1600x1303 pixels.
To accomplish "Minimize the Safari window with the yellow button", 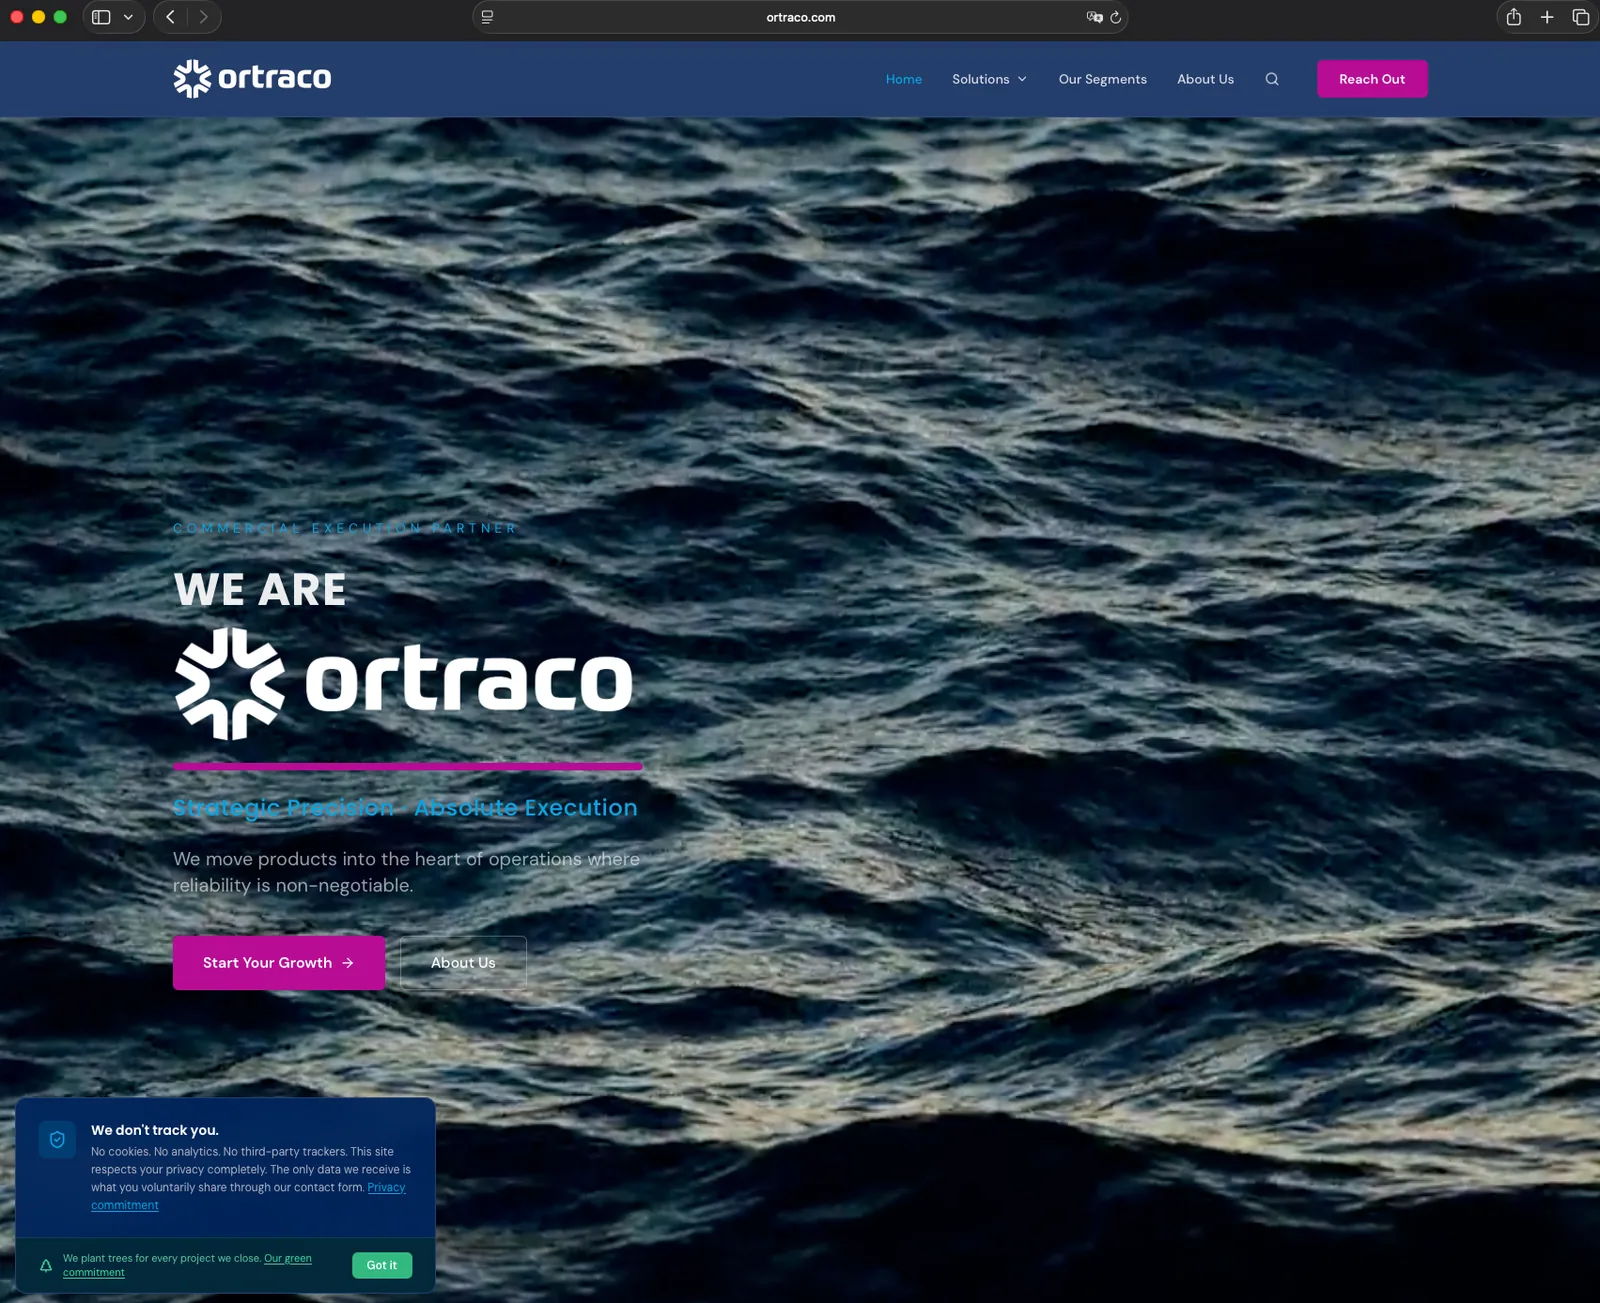I will point(38,17).
